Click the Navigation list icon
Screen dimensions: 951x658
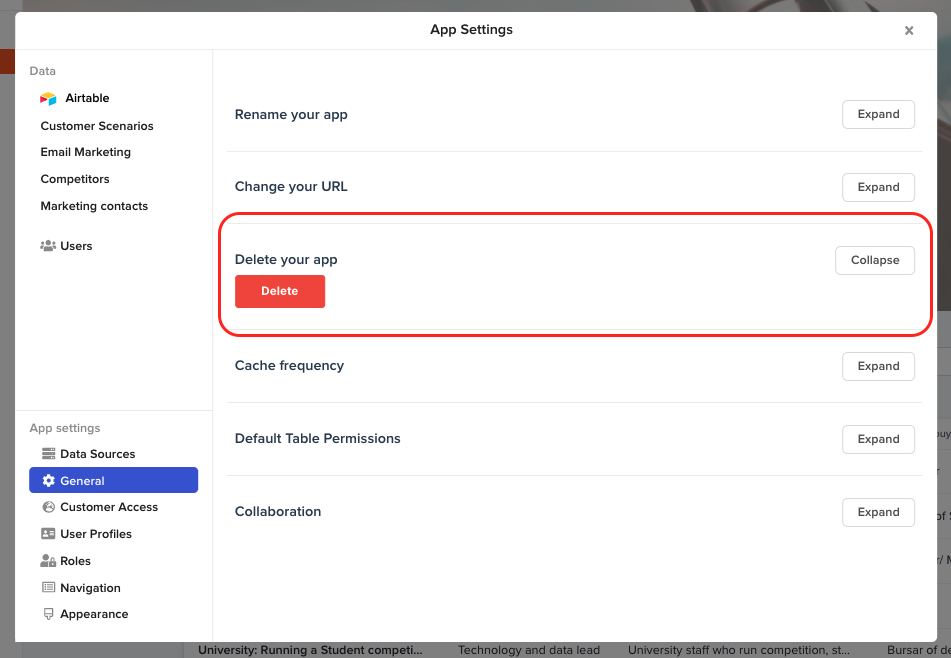[x=49, y=587]
